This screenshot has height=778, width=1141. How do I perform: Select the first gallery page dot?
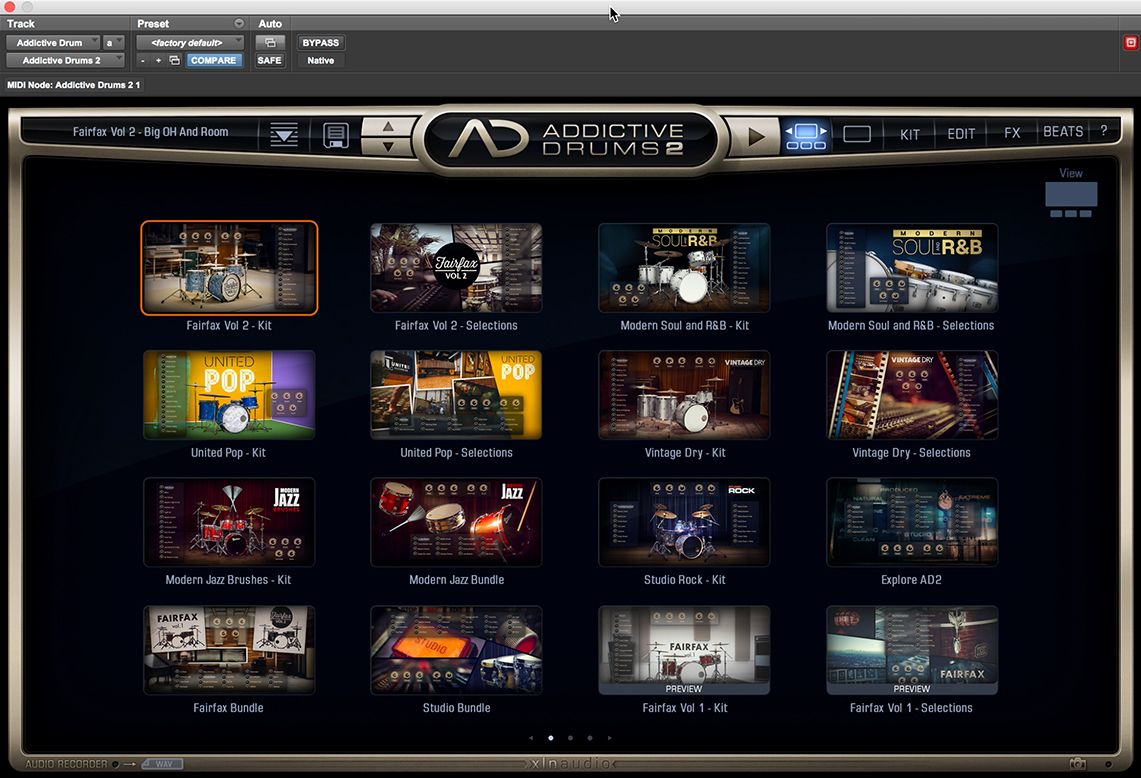pos(551,738)
